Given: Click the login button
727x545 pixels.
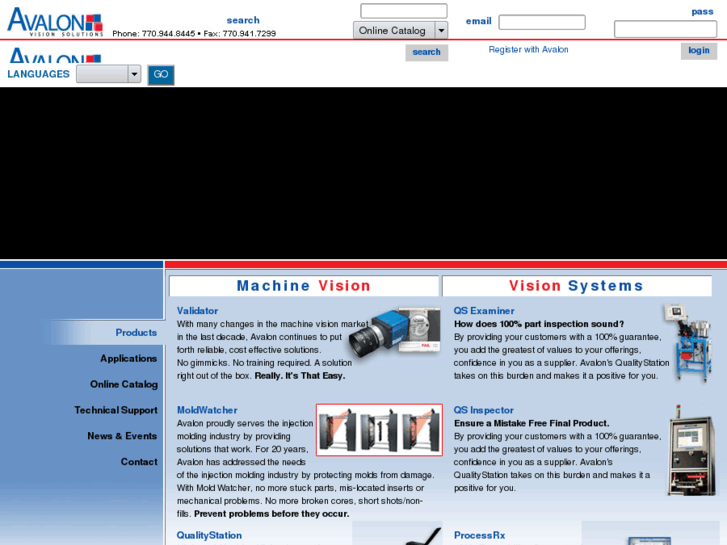Looking at the screenshot, I should (698, 51).
